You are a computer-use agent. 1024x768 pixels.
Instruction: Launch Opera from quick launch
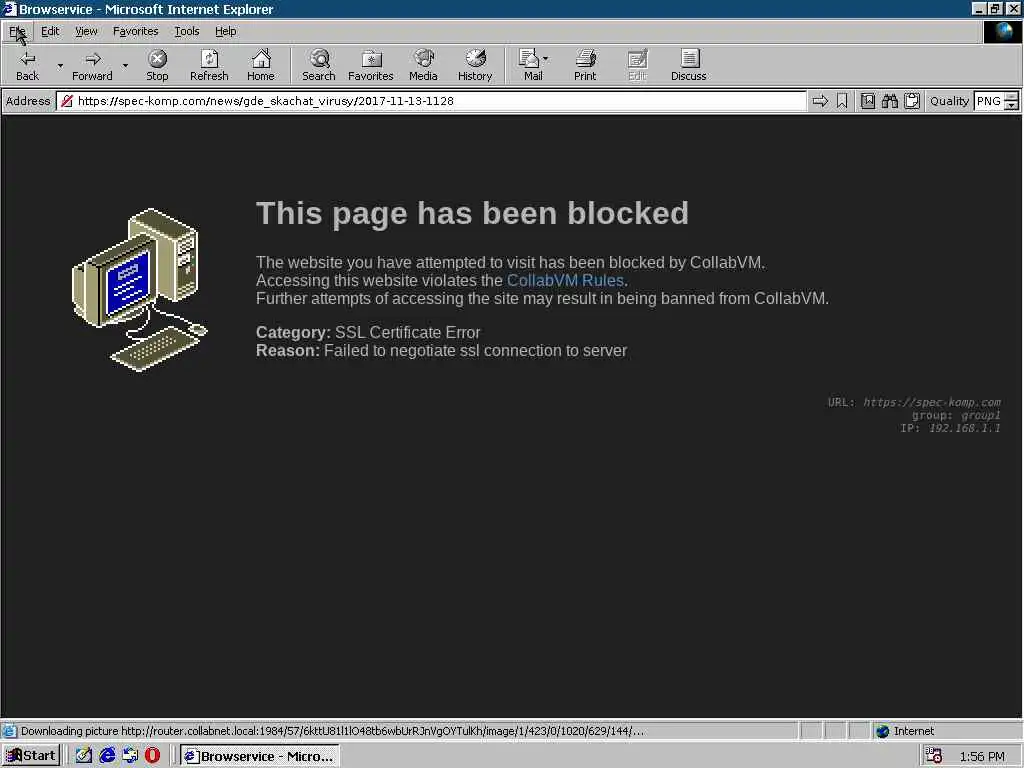point(152,756)
